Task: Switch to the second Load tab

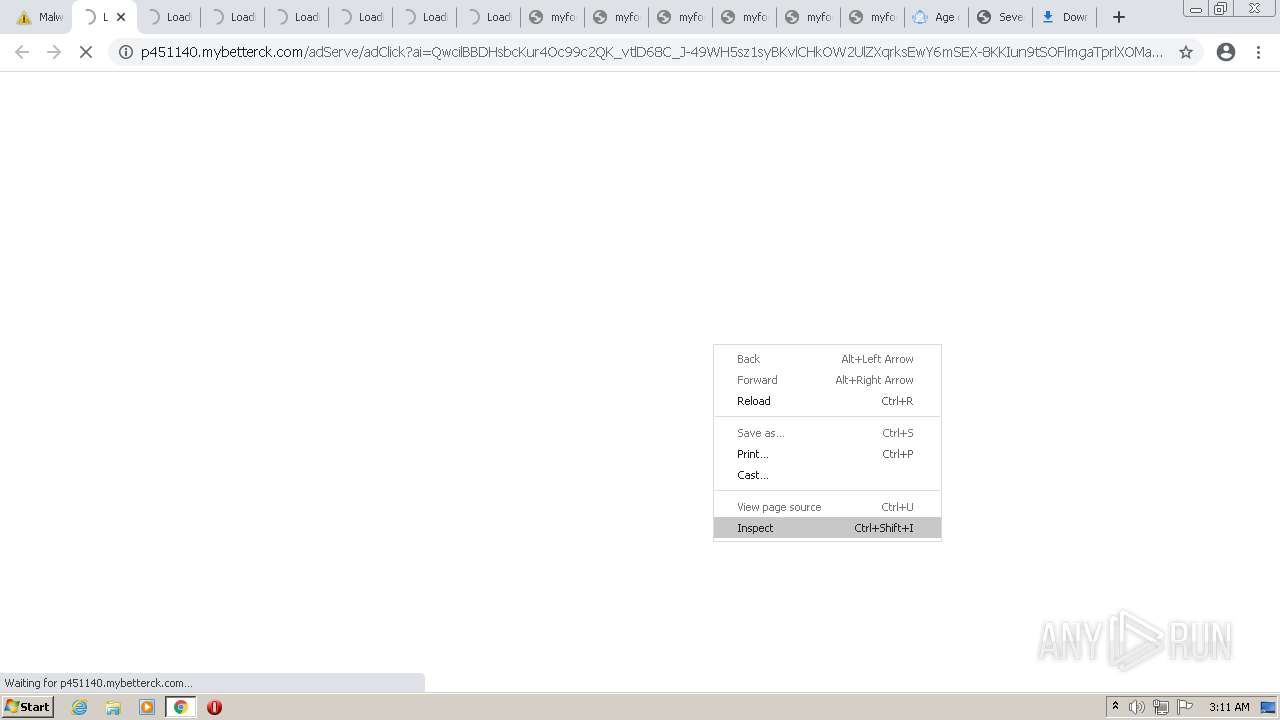Action: 231,17
